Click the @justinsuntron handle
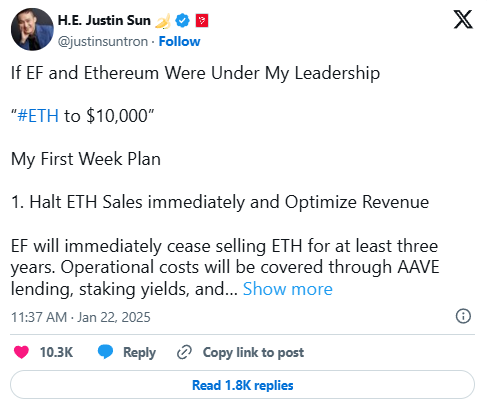Viewport: 487px width, 410px height. pyautogui.click(x=103, y=42)
